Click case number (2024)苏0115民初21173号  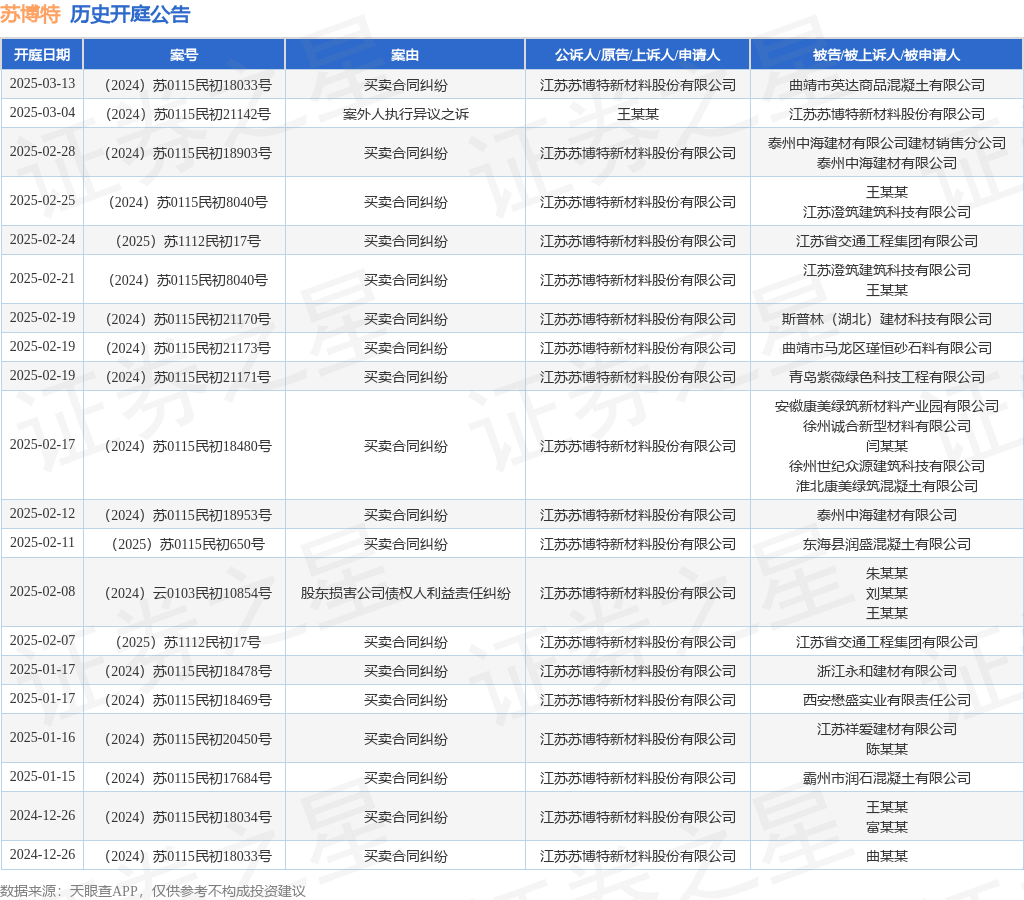(x=187, y=348)
